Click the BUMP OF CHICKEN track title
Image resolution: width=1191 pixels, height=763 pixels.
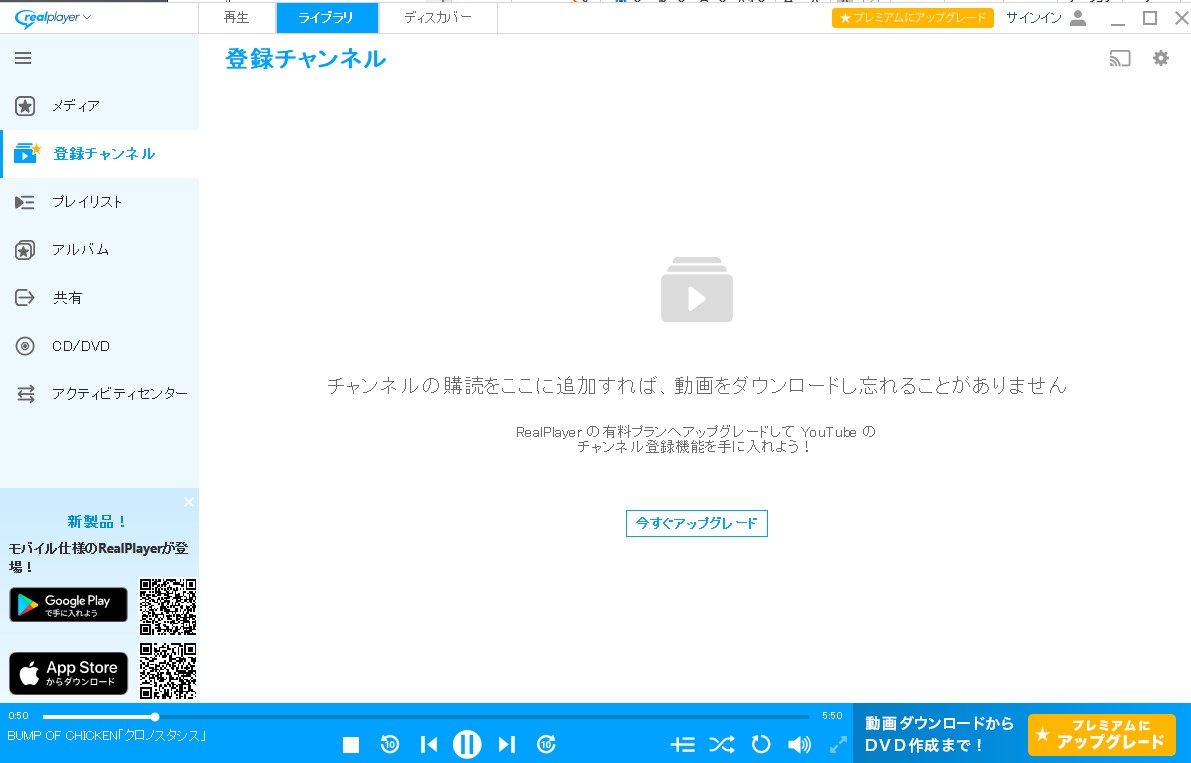(x=107, y=736)
